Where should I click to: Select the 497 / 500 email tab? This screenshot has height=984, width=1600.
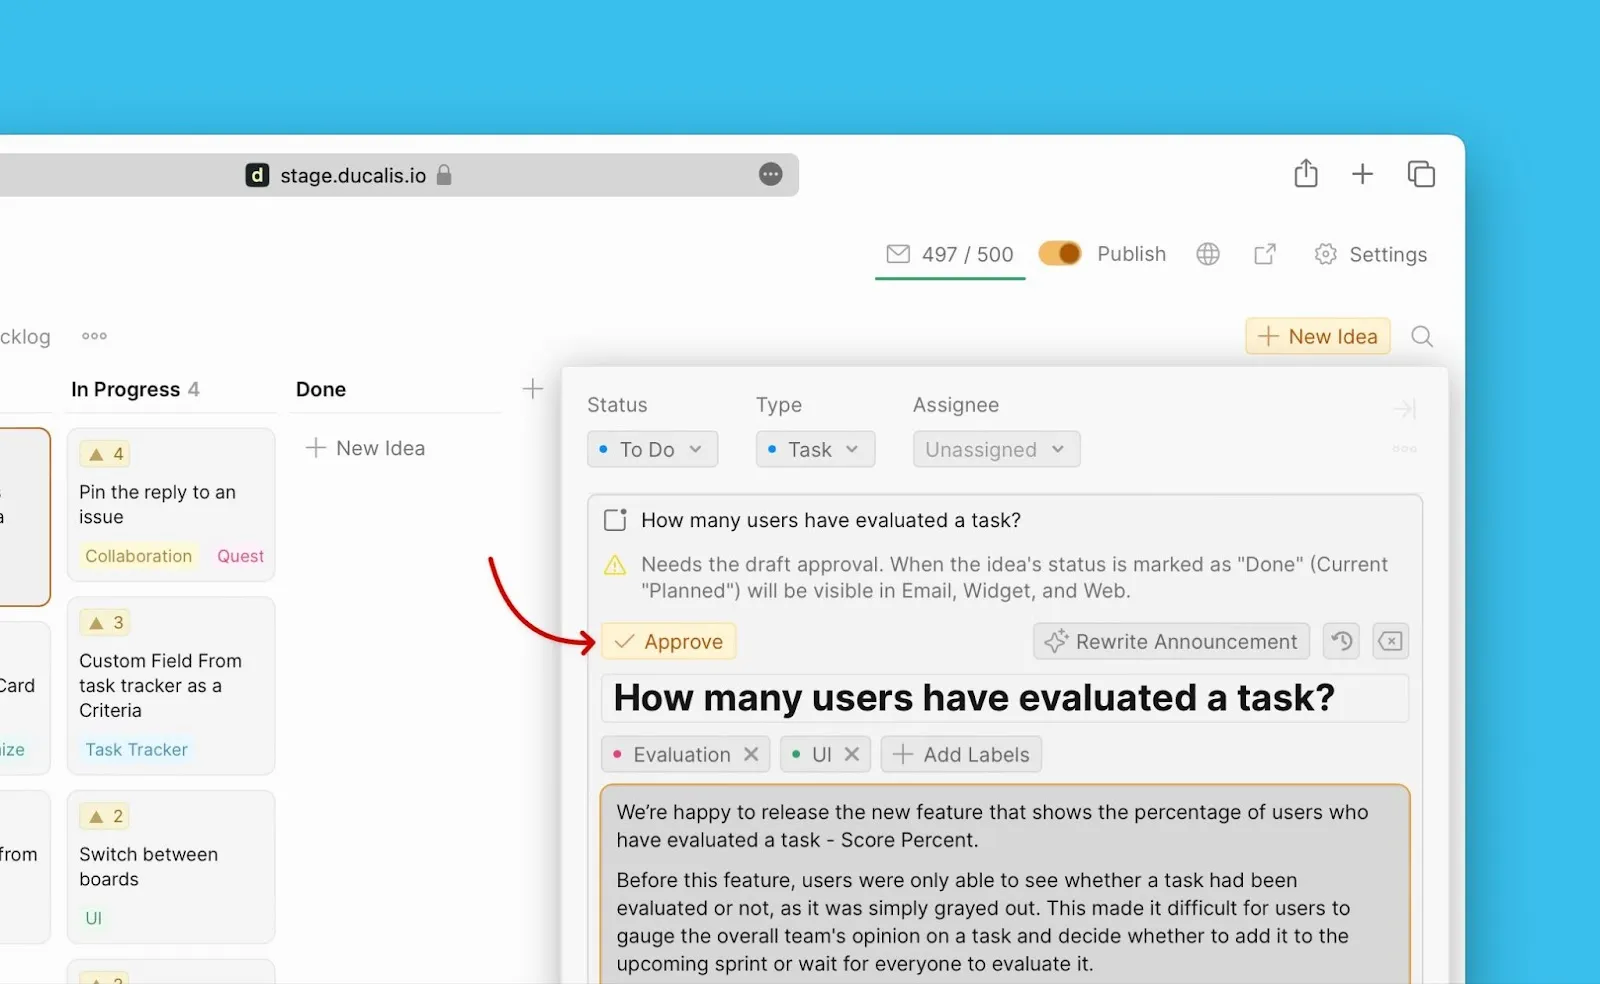coord(950,255)
